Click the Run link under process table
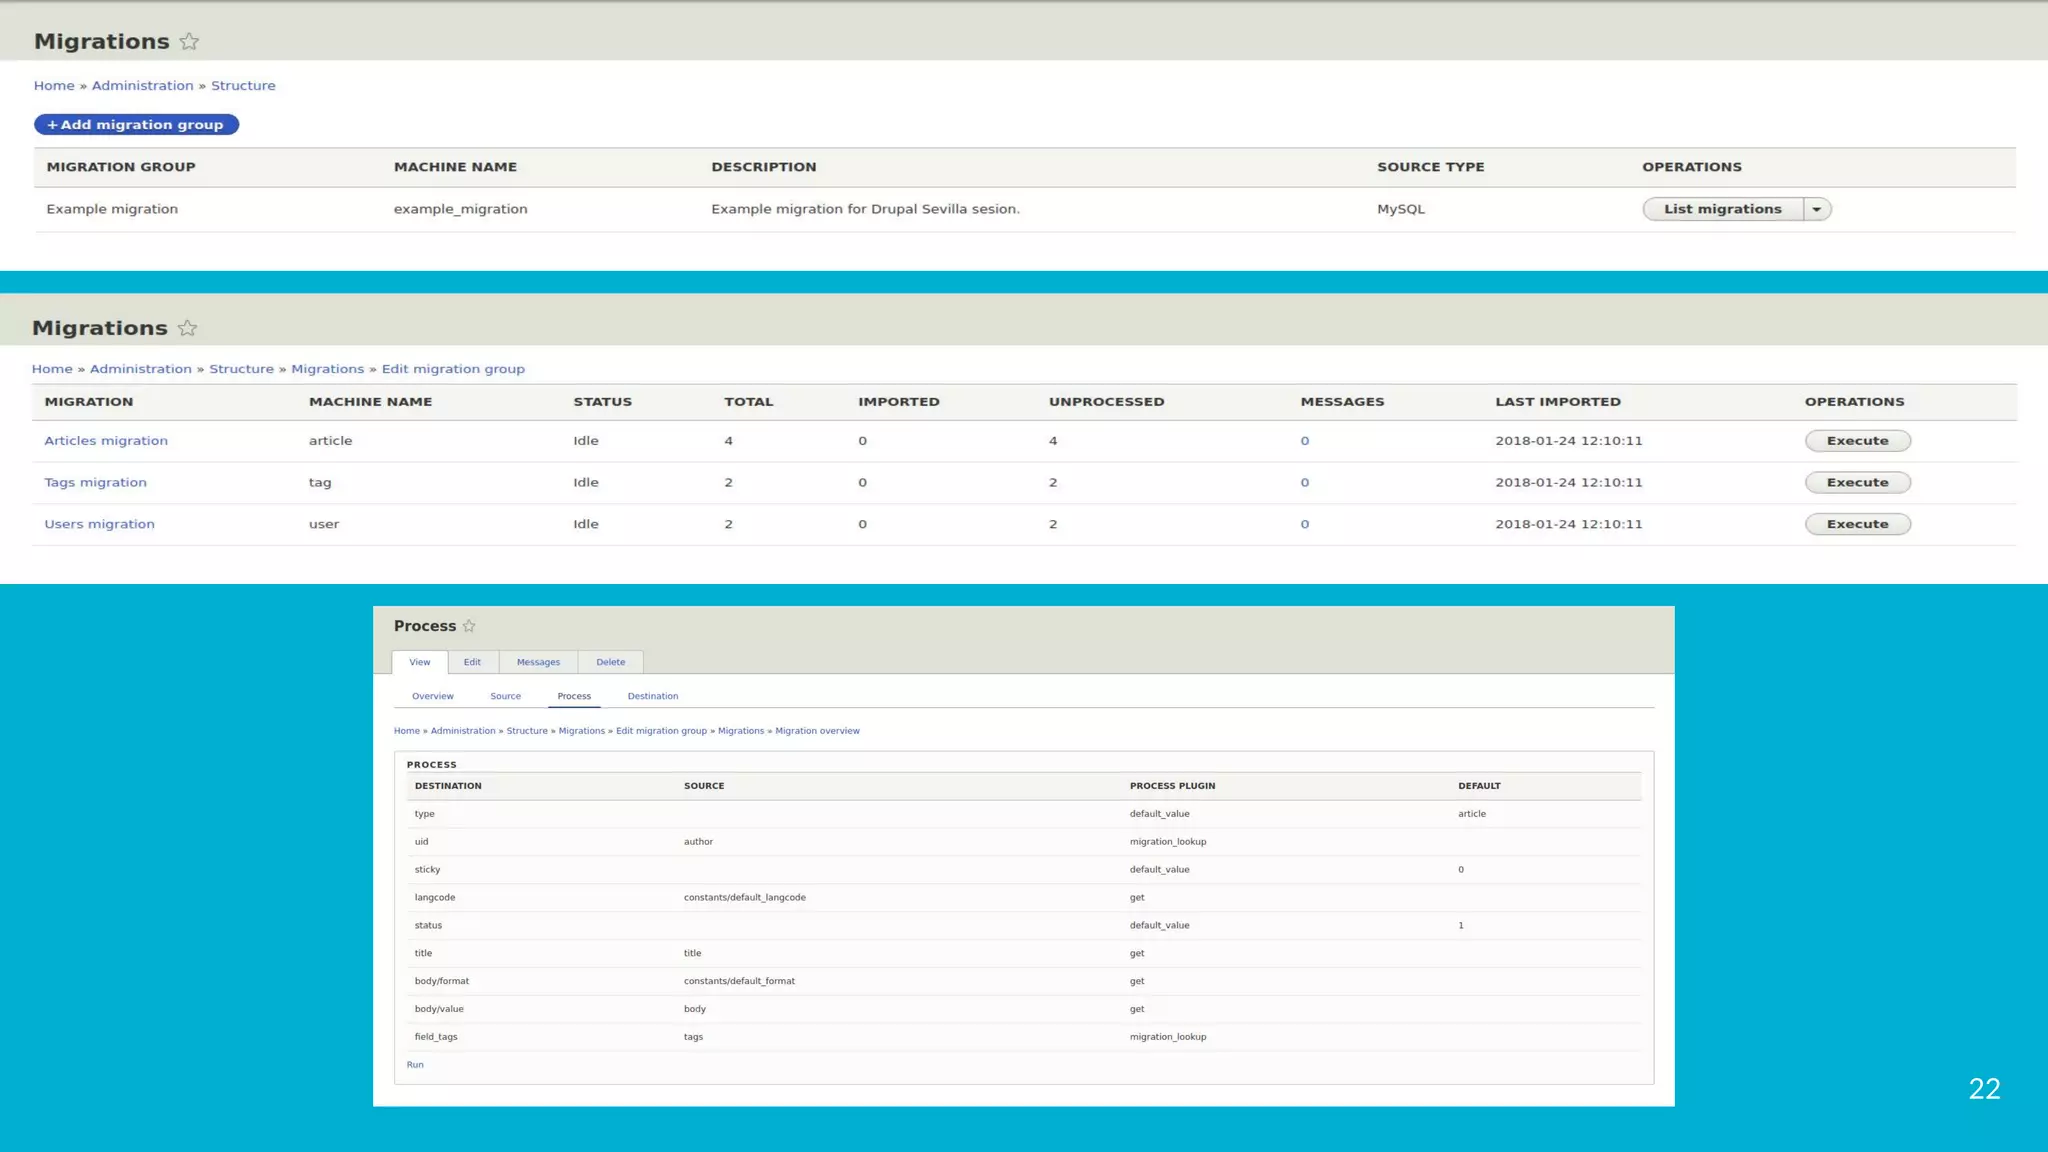 415,1065
